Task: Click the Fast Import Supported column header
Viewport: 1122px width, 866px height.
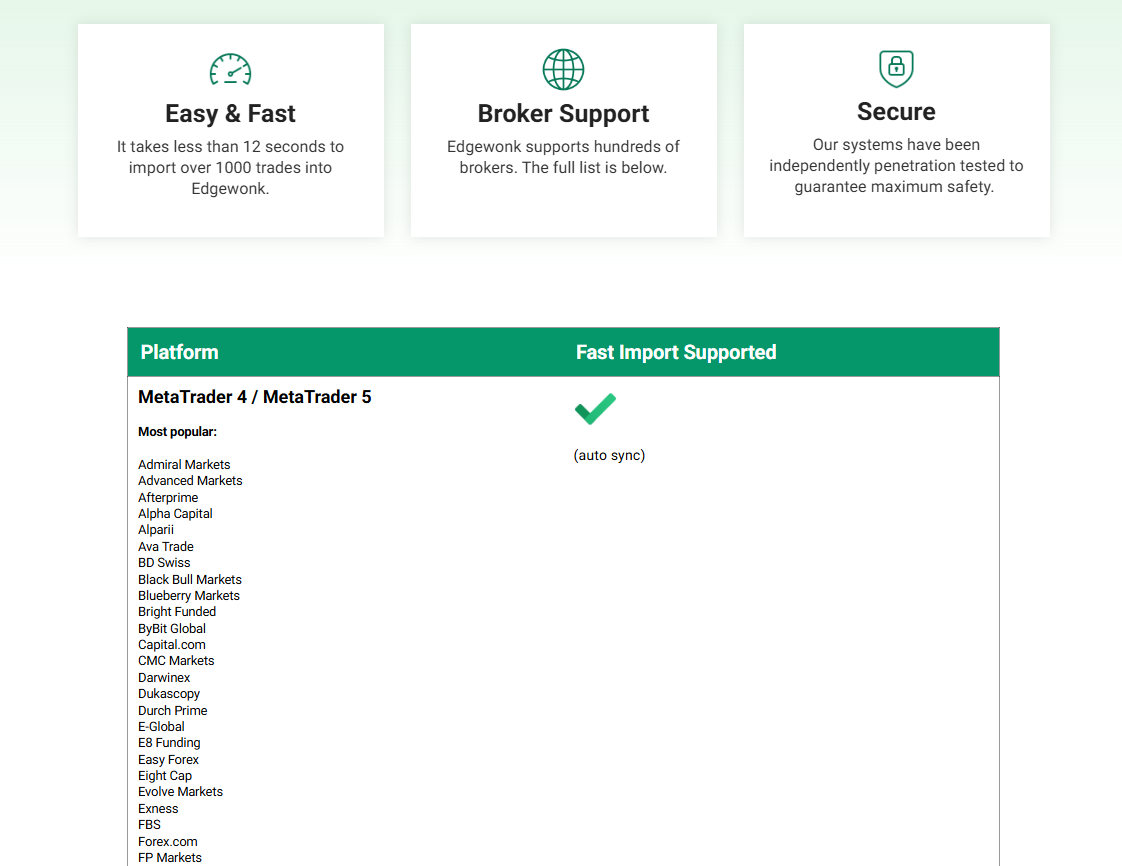Action: [676, 352]
